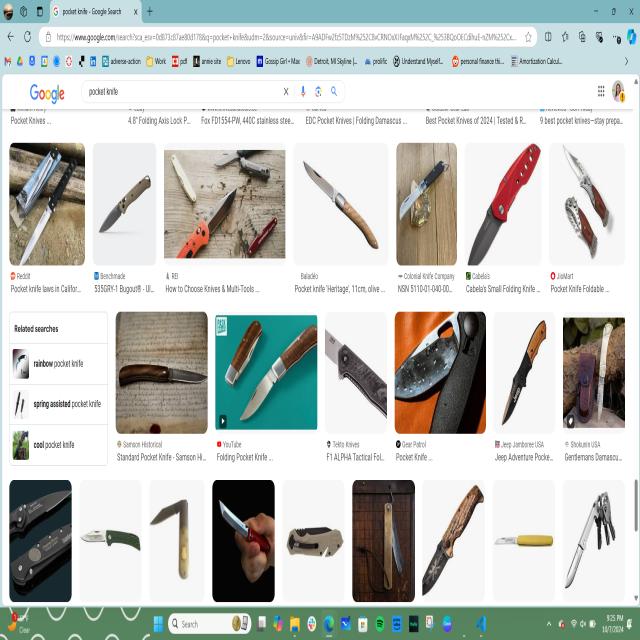The height and width of the screenshot is (640, 640).
Task: Close the pocket knife Google Search tab
Action: point(136,12)
